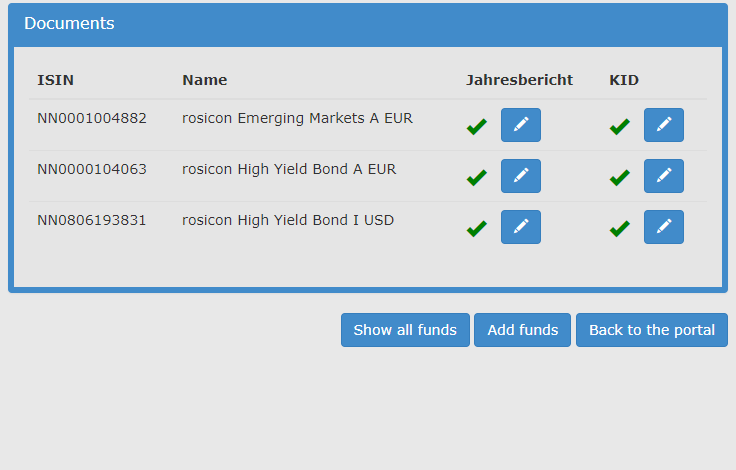The width and height of the screenshot is (736, 470).
Task: Edit Jahresbericht for High Yield Bond I USD
Action: point(521,227)
